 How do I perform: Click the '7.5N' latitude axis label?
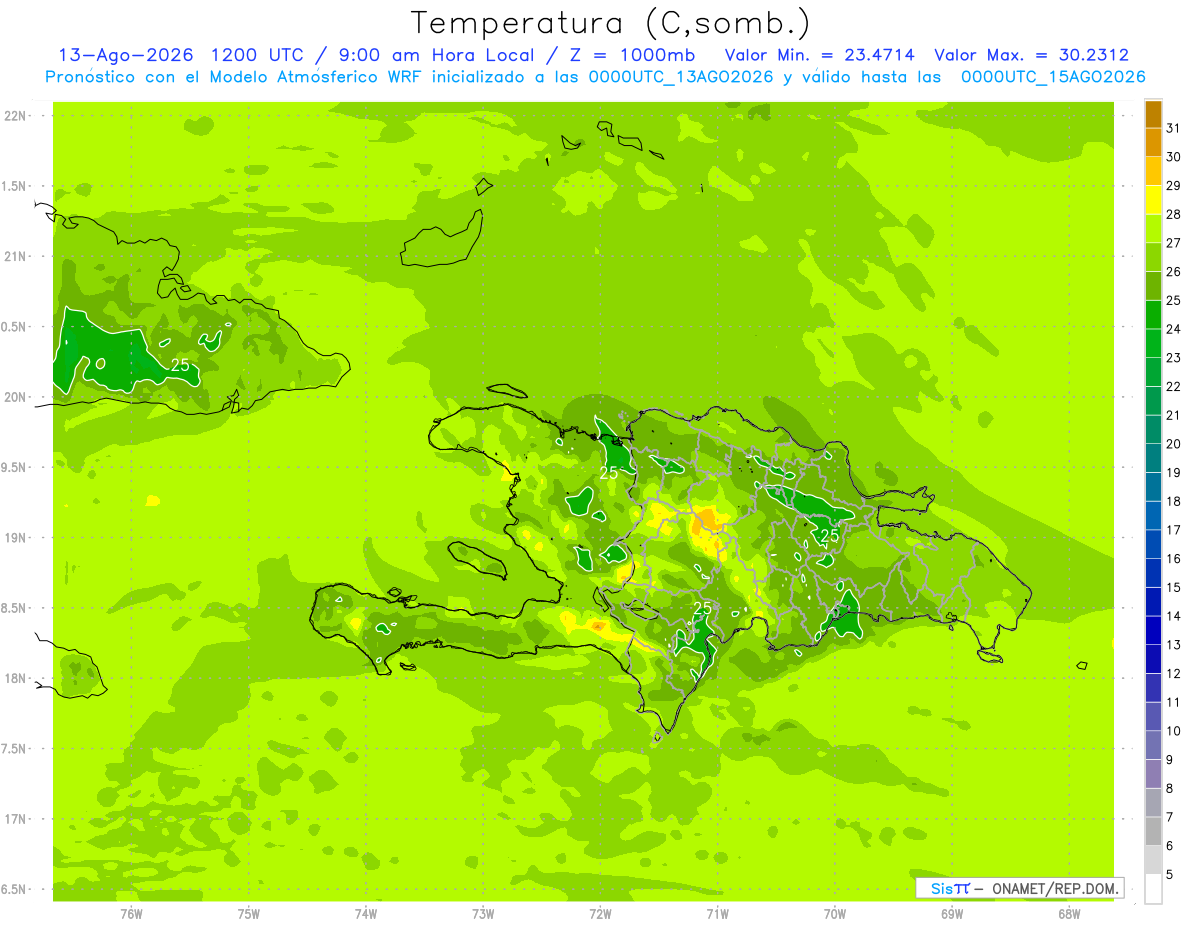(x=15, y=748)
